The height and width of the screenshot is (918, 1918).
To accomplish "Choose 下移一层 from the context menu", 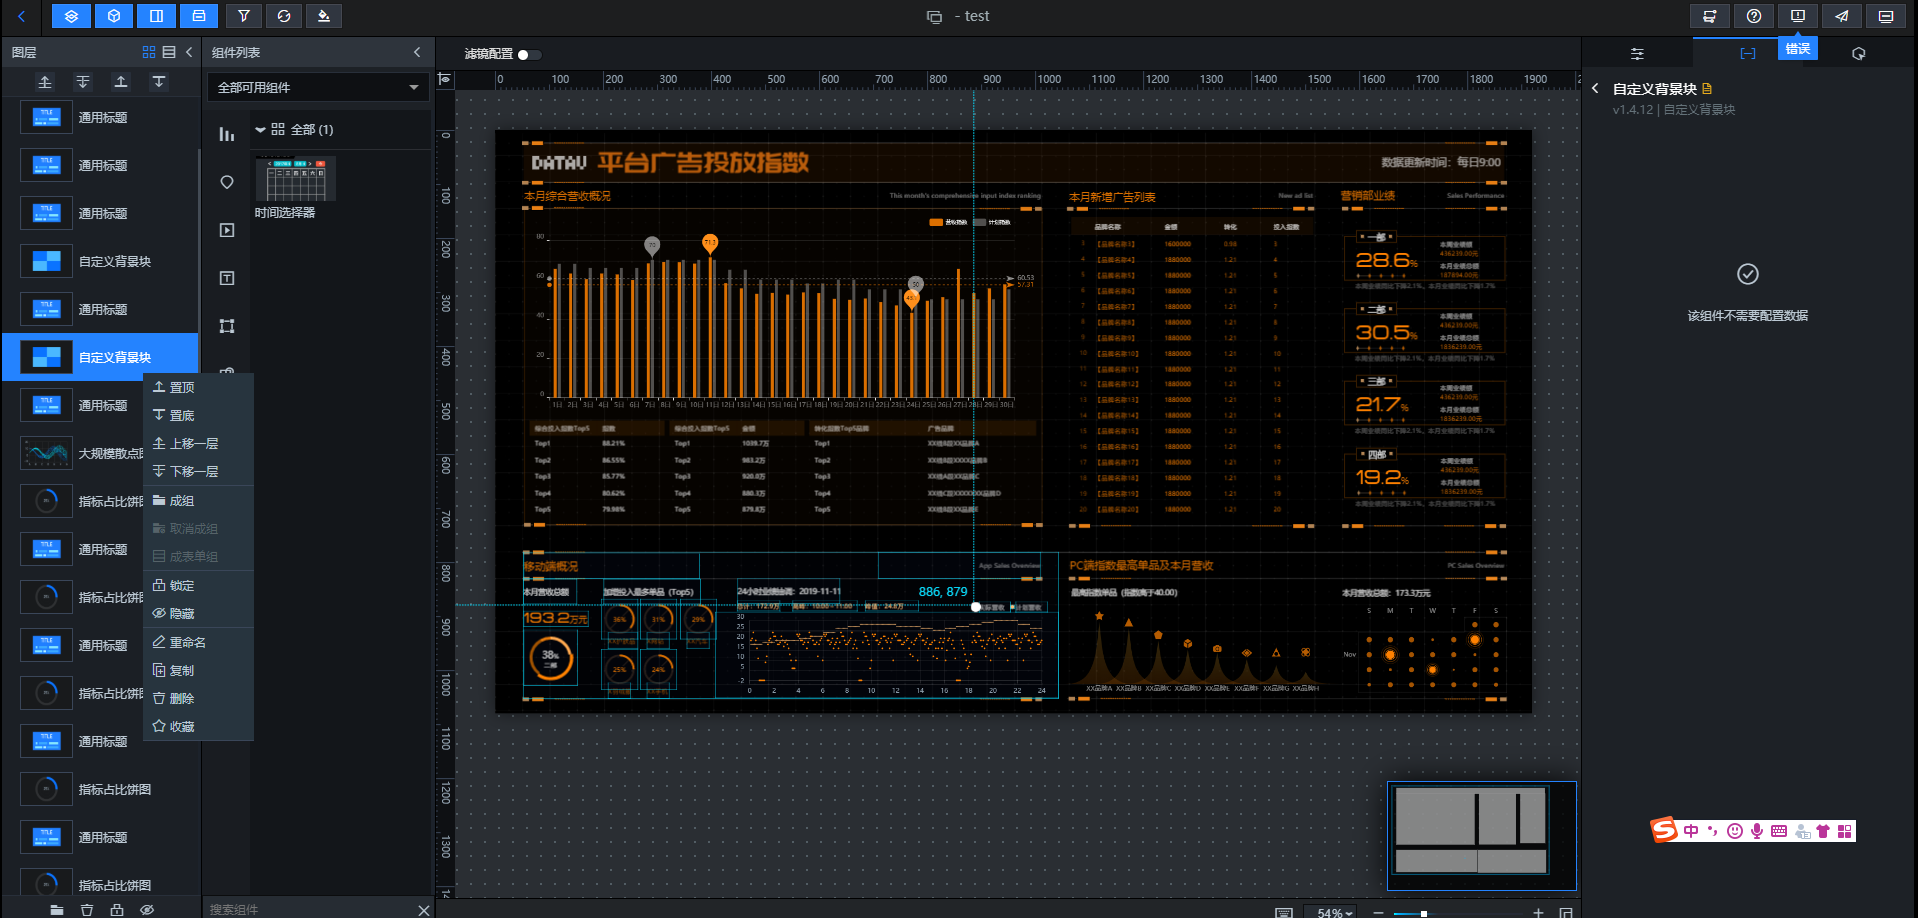I will click(x=198, y=471).
